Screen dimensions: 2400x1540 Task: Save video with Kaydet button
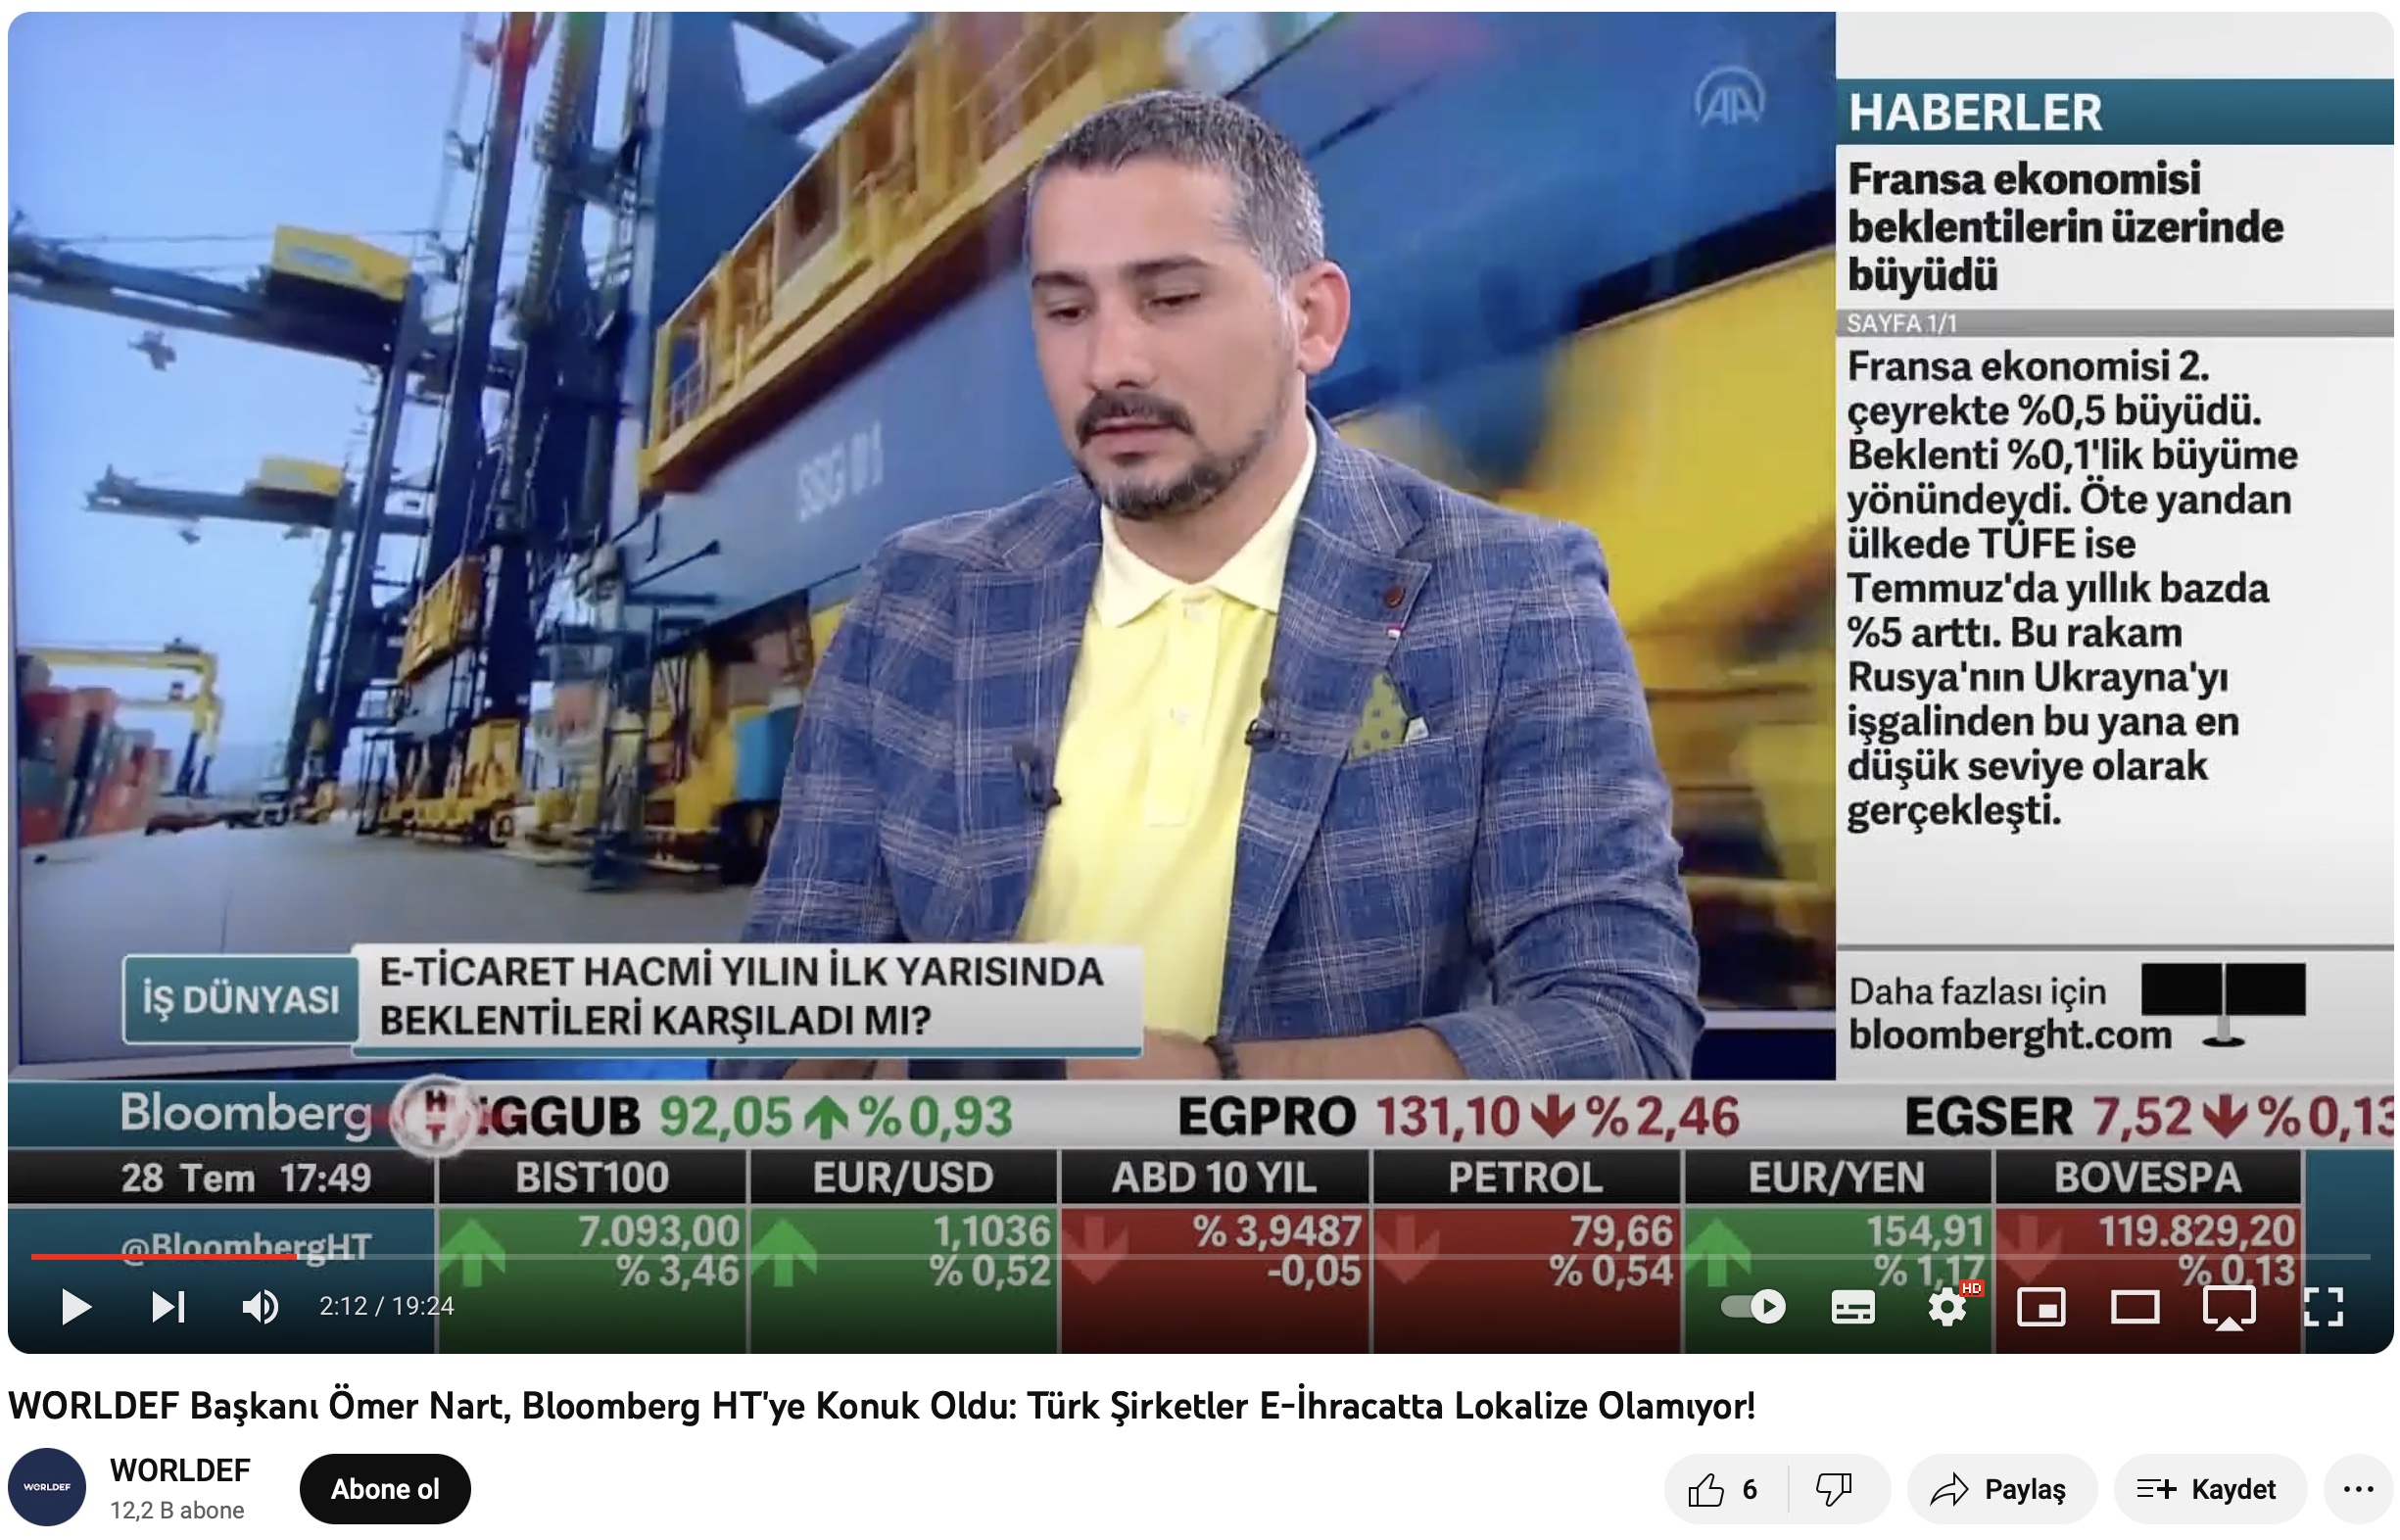coord(2209,1490)
